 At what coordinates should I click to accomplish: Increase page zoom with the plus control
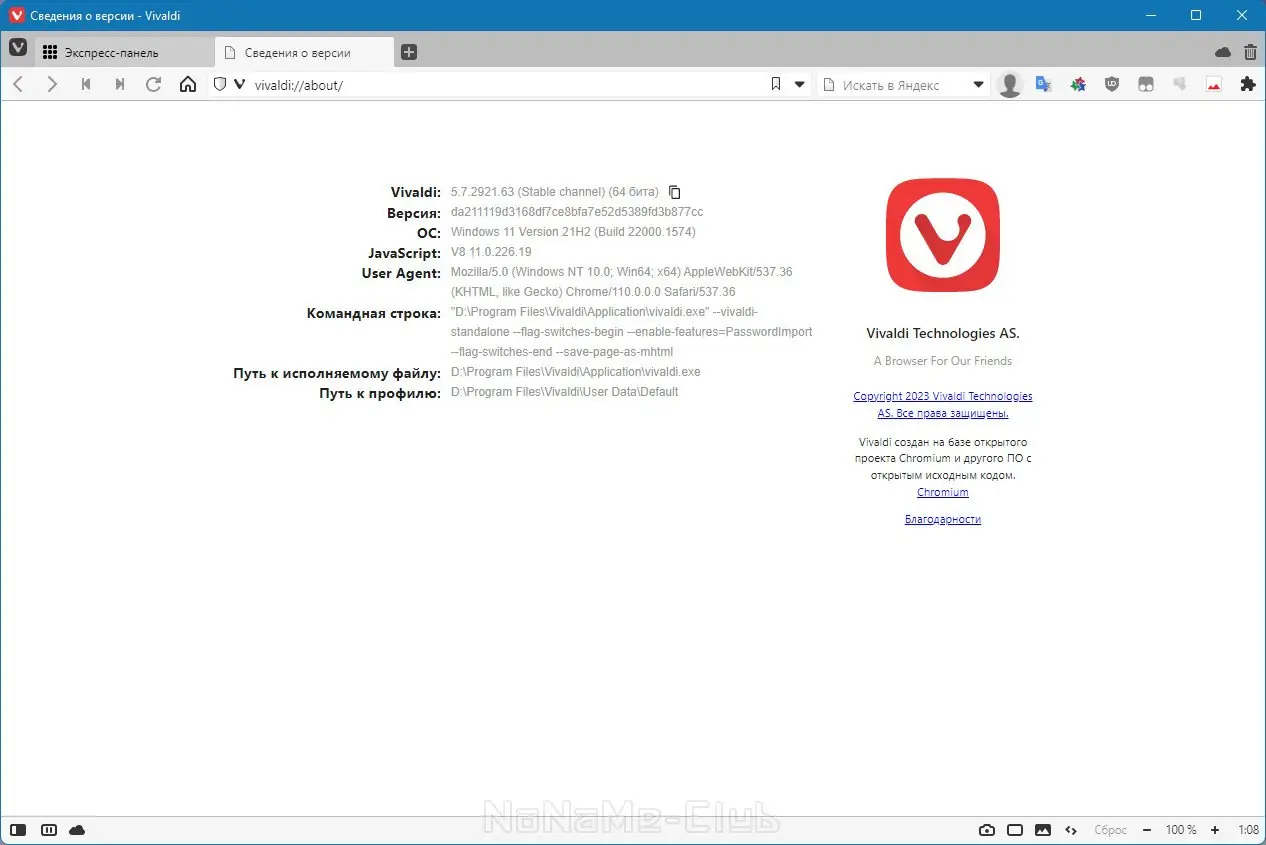1214,829
